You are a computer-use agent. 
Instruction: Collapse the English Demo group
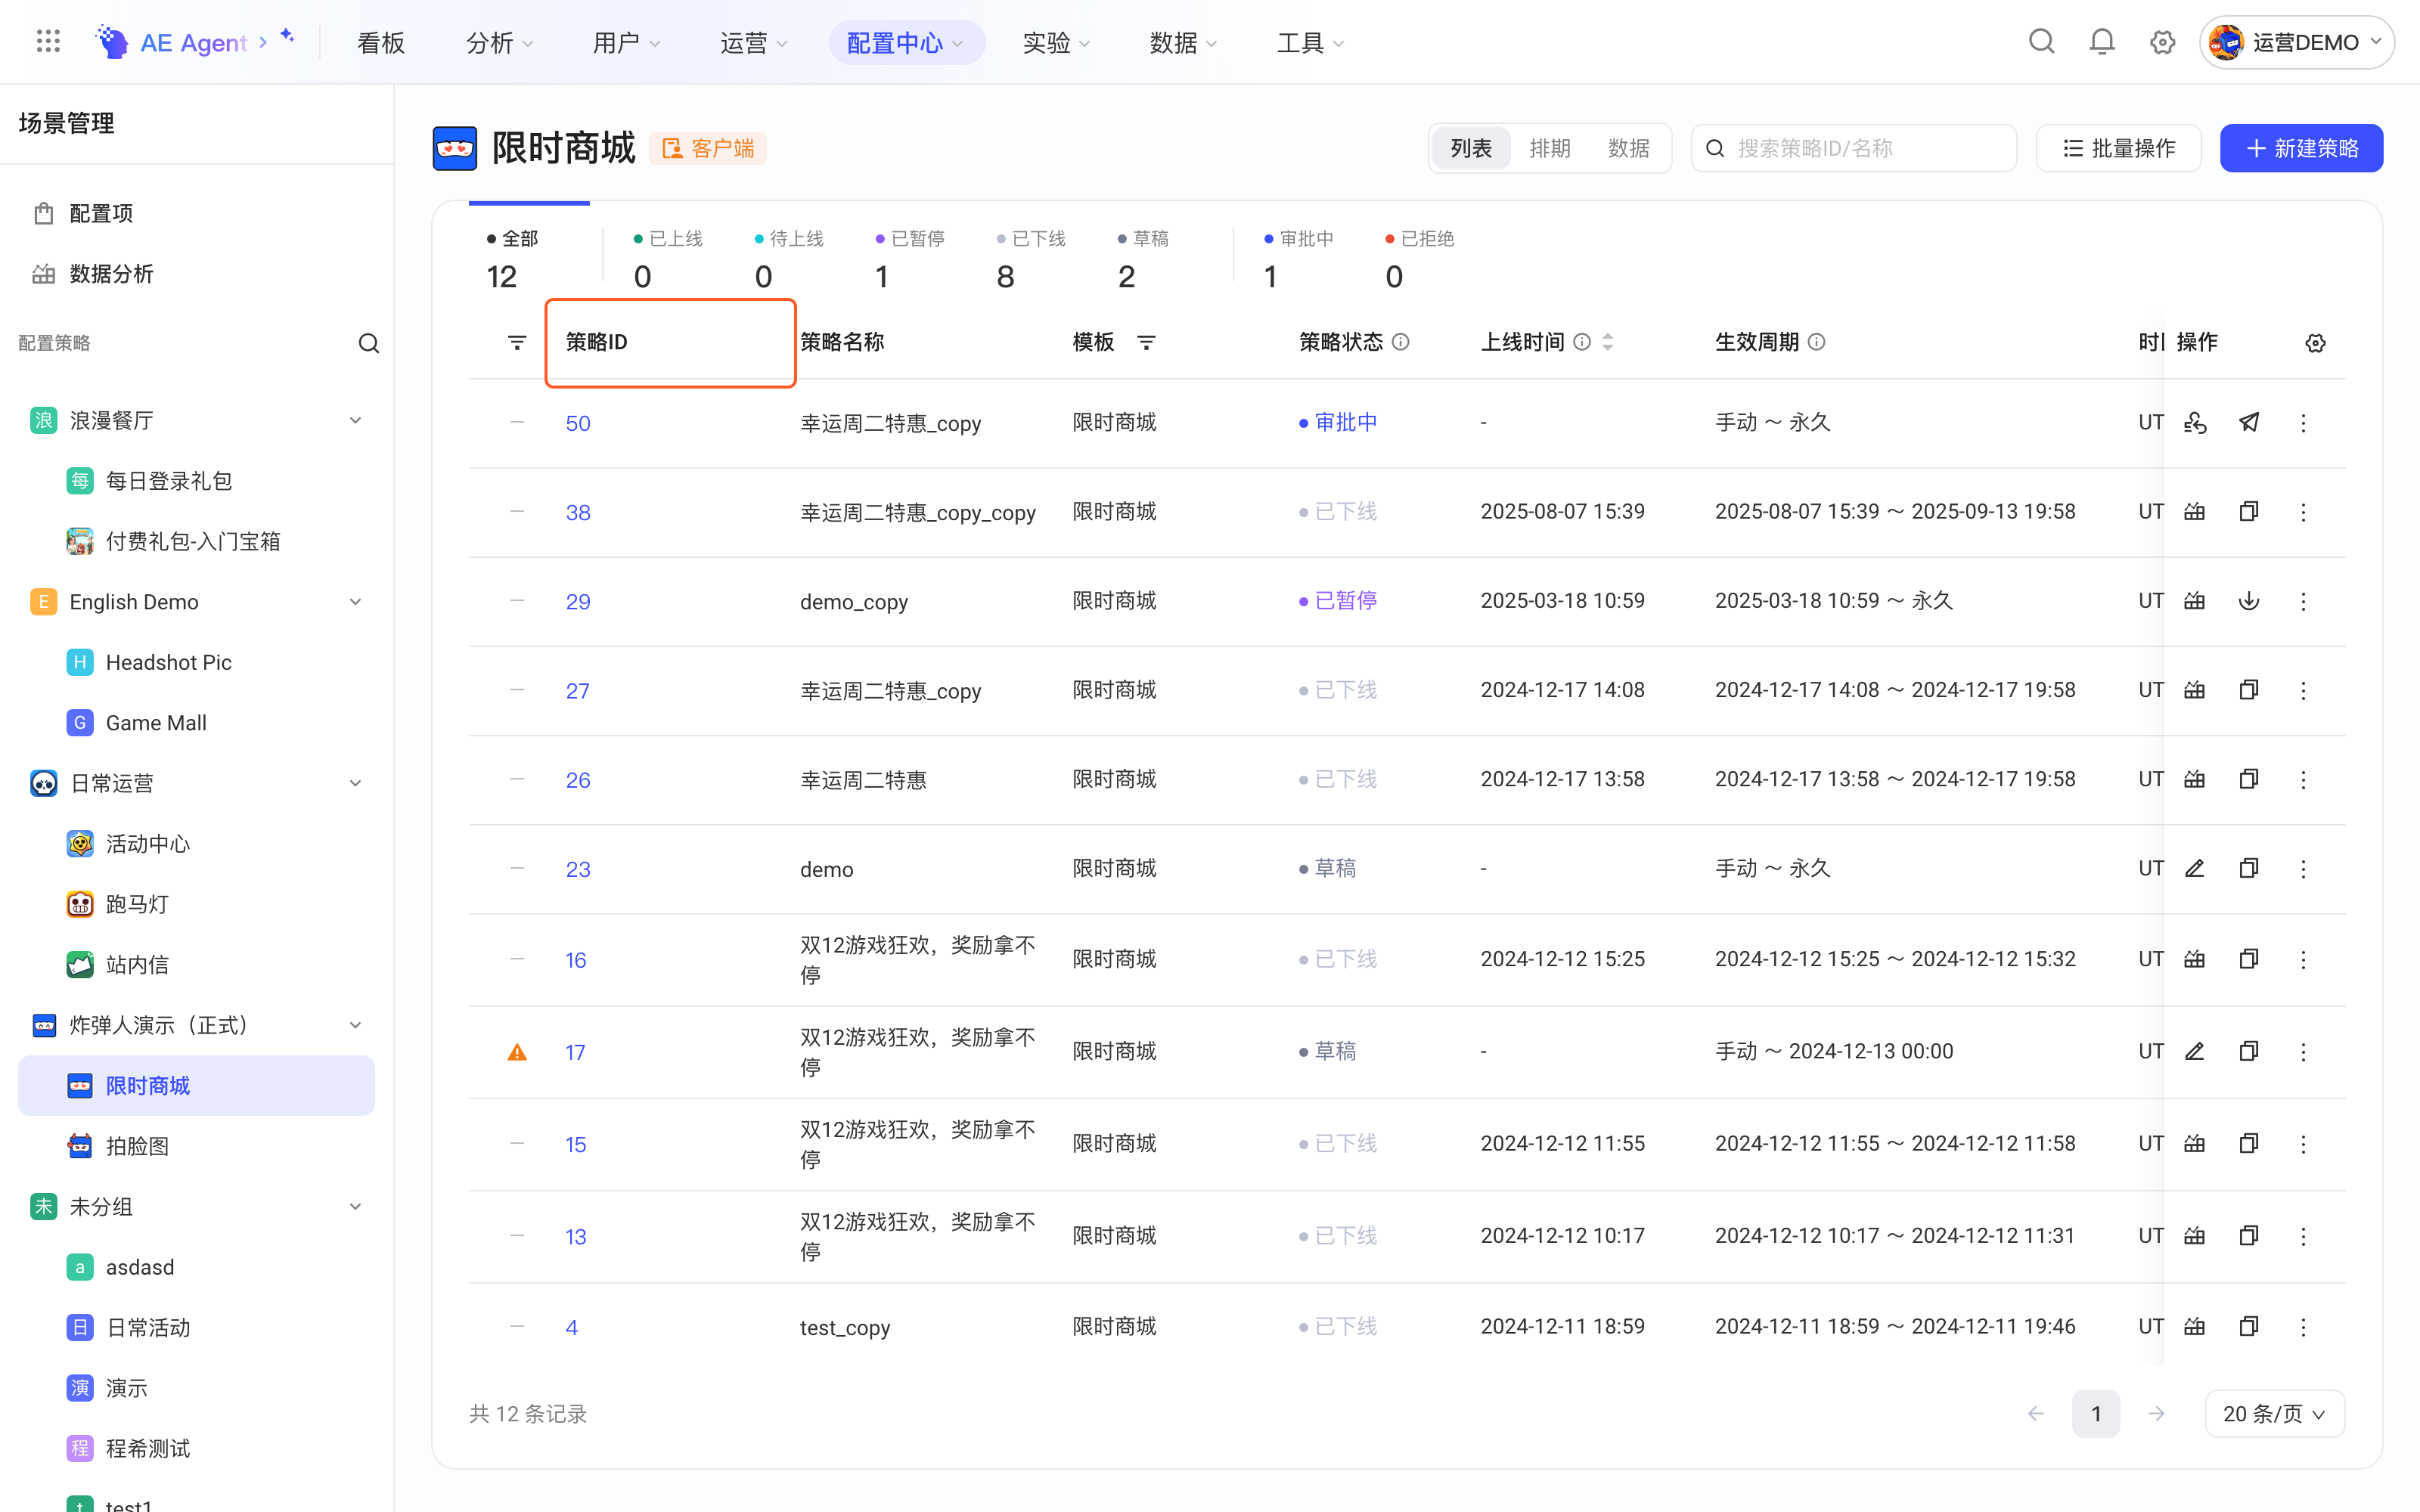click(355, 601)
